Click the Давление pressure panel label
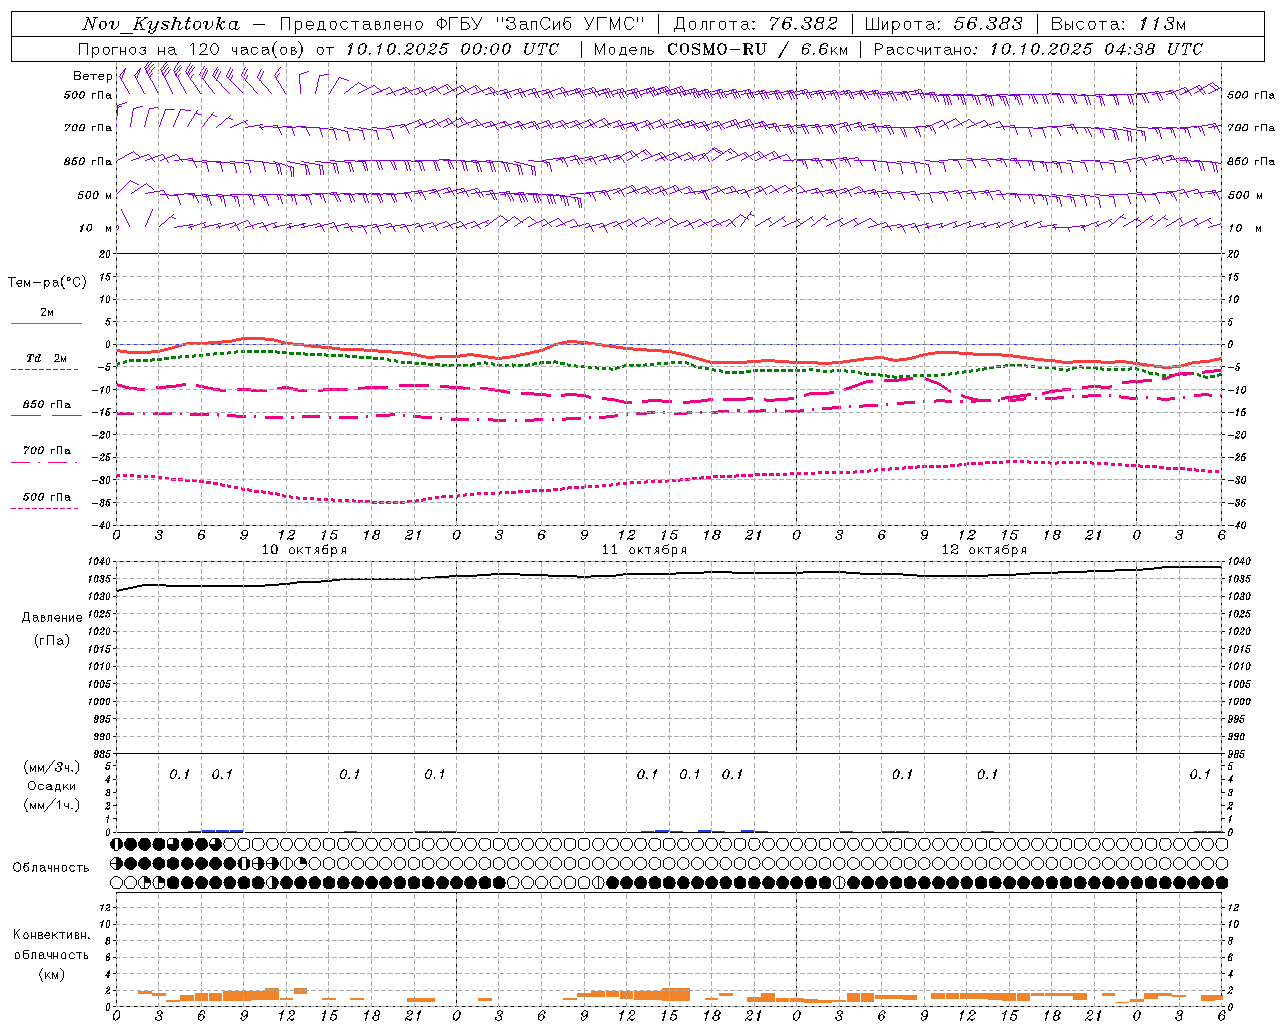 point(52,618)
